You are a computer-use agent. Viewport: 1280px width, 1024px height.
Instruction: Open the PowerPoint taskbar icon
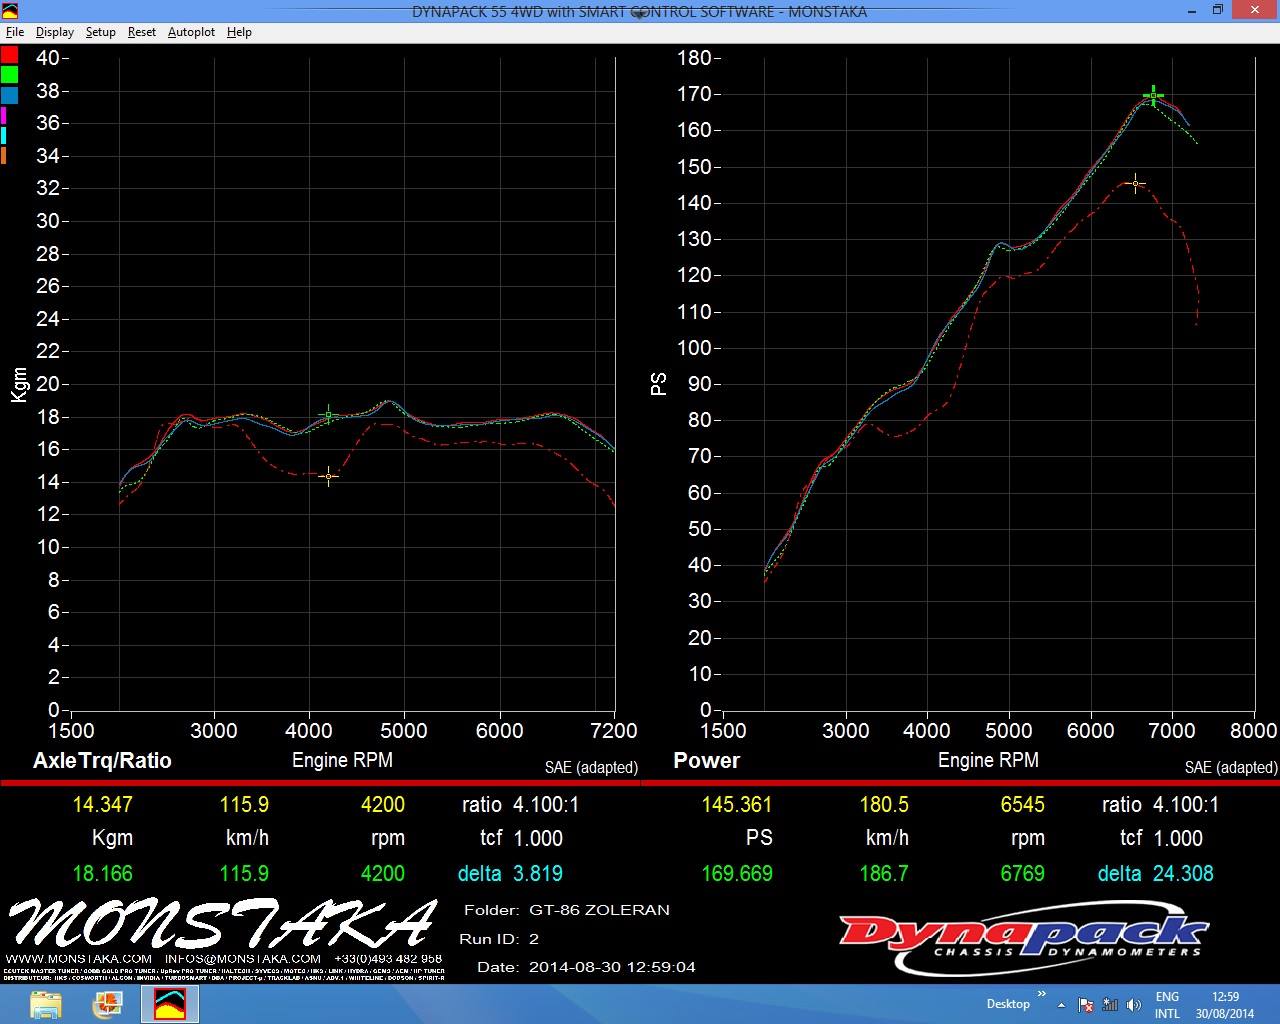coord(107,1004)
